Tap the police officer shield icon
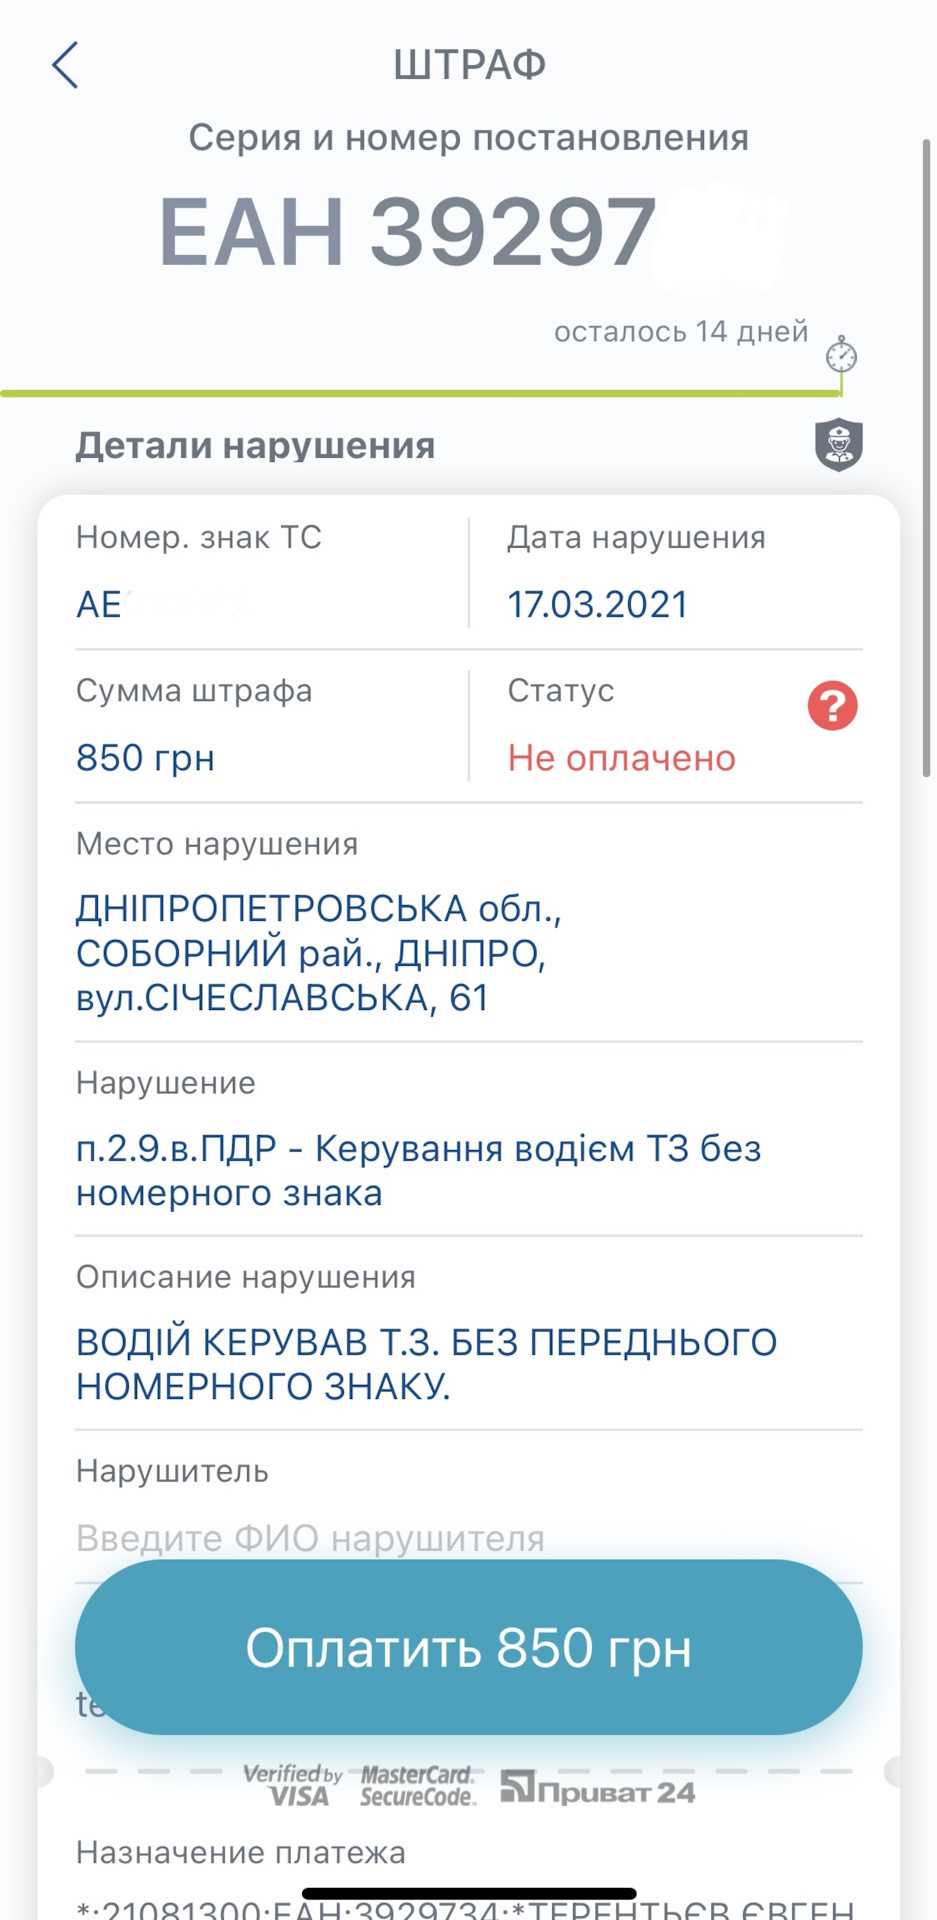Viewport: 937px width, 1920px height. pos(838,445)
